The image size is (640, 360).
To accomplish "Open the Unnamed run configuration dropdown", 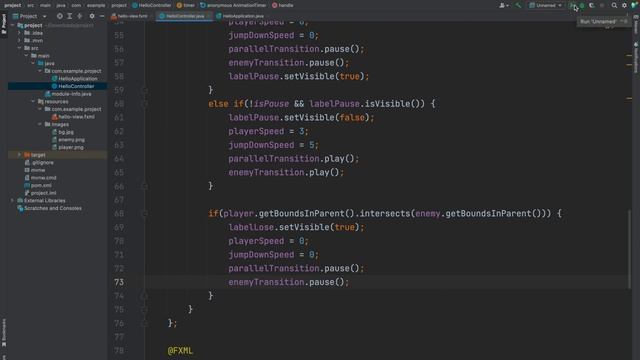I will pyautogui.click(x=545, y=5).
